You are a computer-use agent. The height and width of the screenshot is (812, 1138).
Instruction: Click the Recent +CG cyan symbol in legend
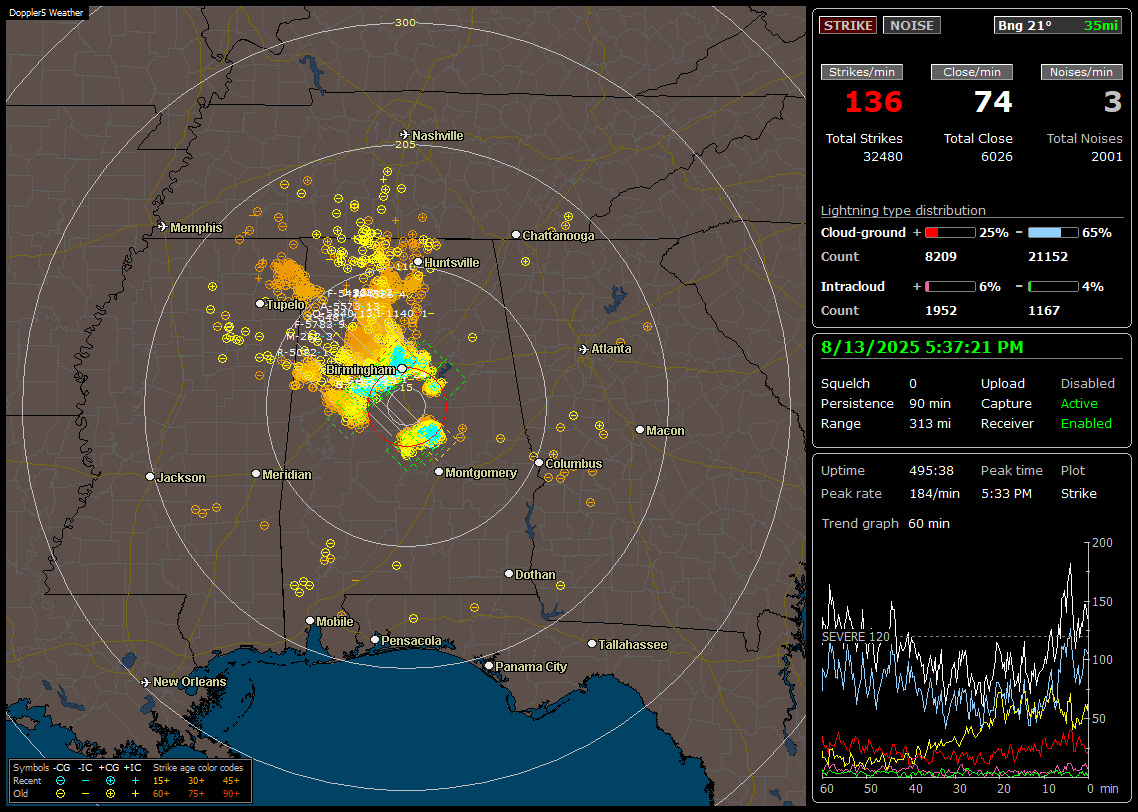point(110,781)
